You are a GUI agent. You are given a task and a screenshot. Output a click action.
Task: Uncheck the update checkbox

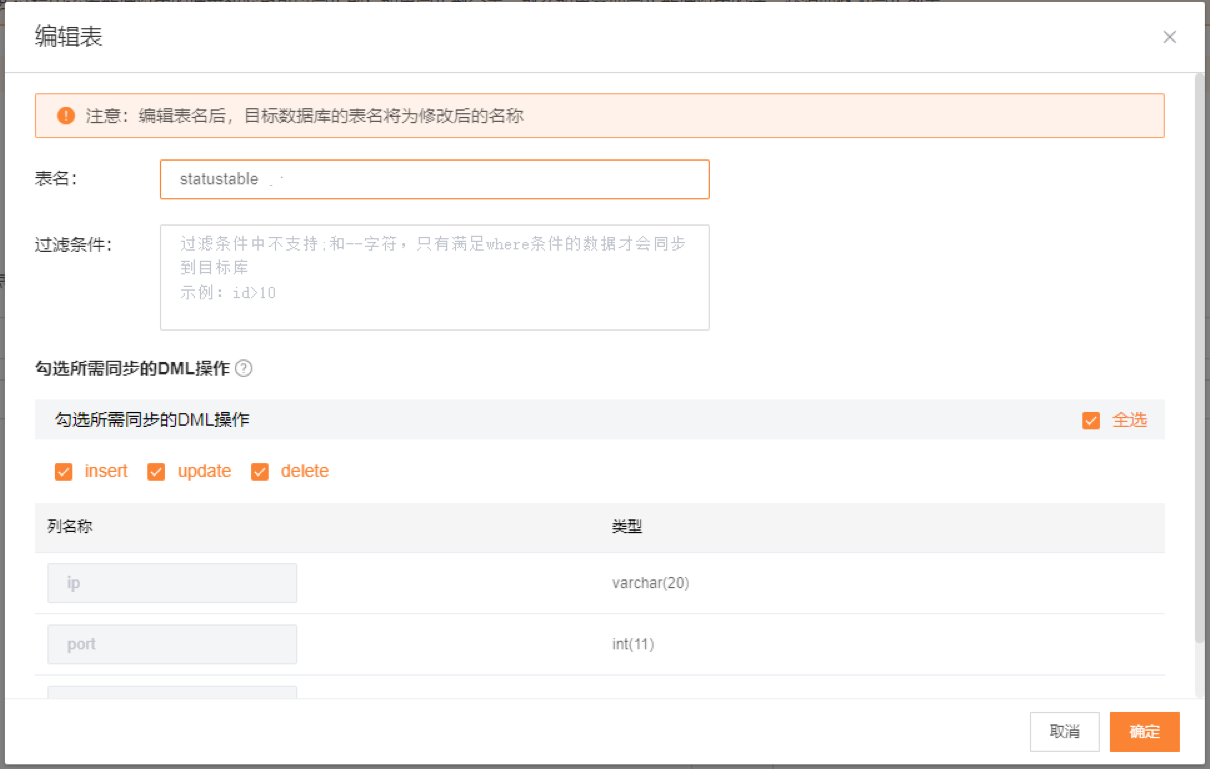pos(156,472)
